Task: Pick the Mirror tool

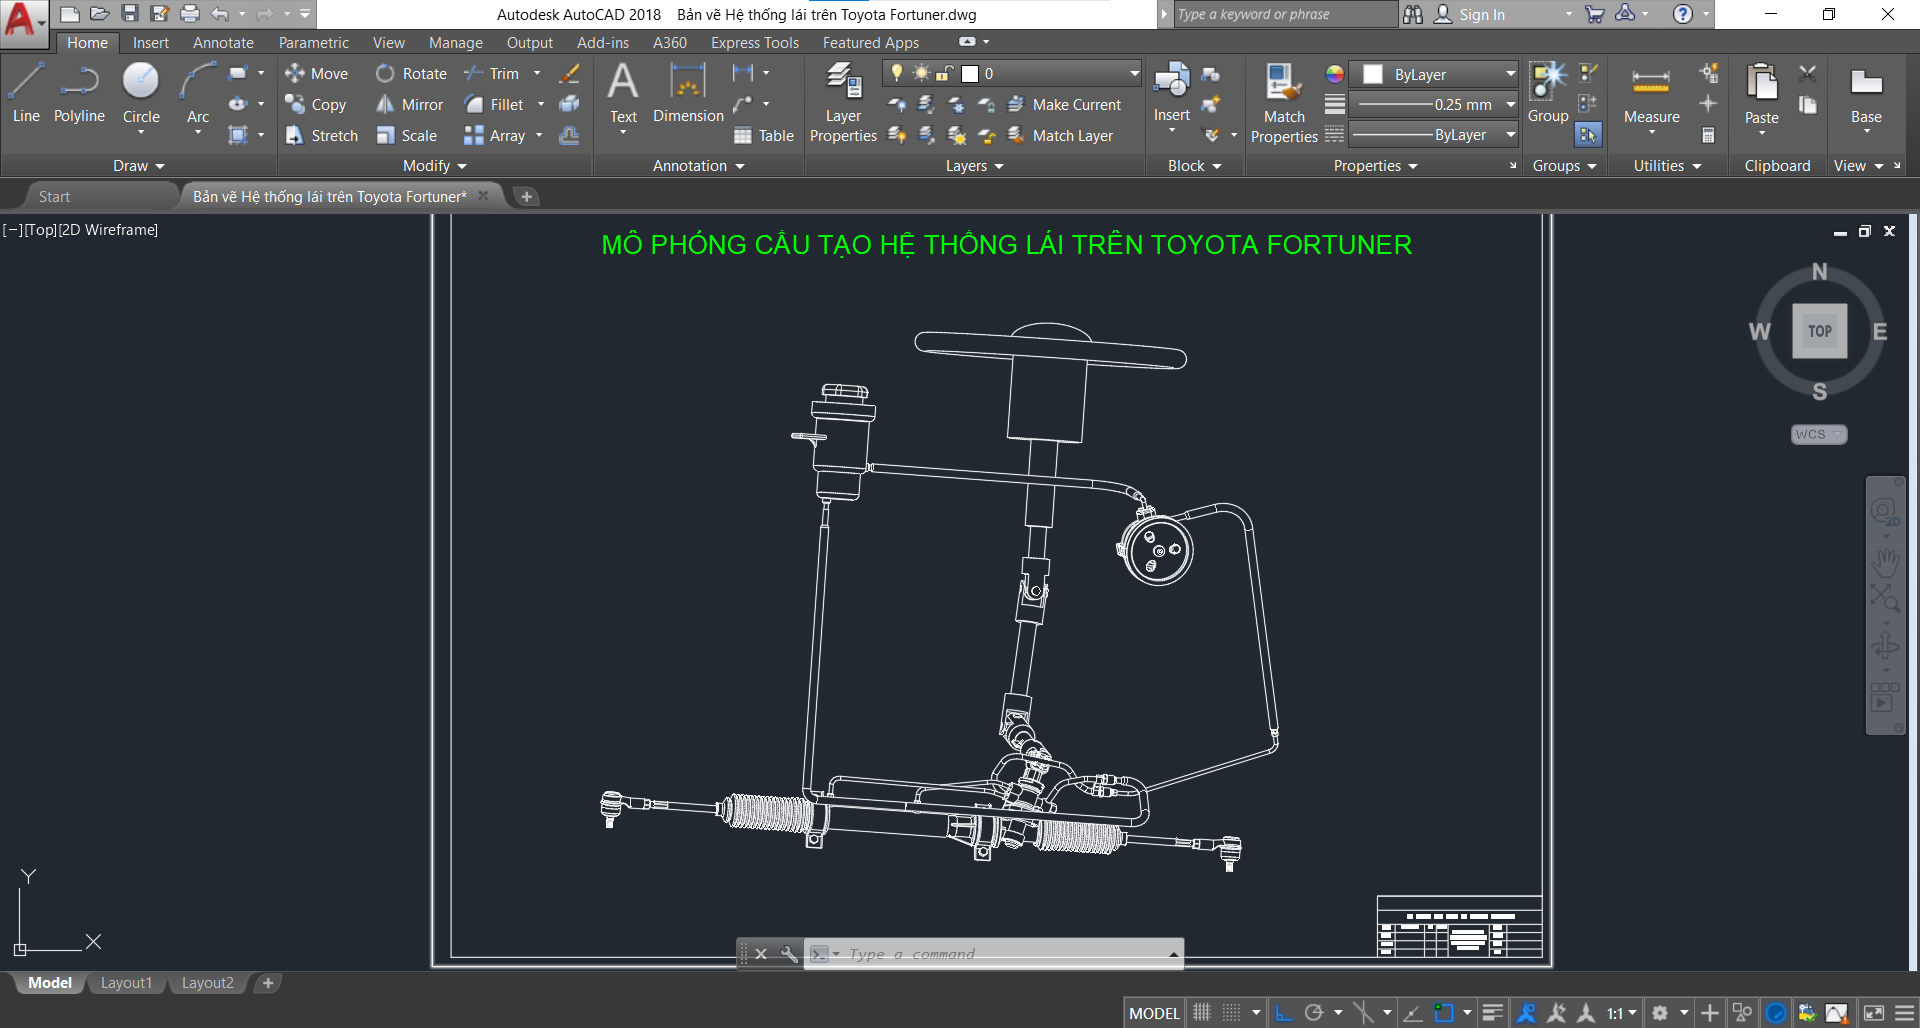Action: [409, 104]
